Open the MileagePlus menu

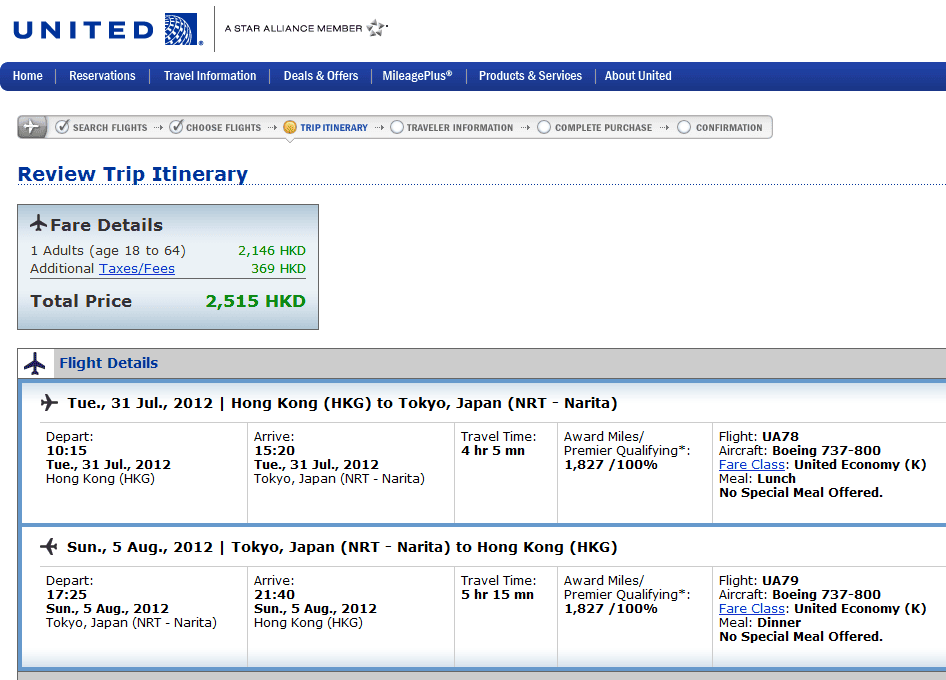[417, 76]
